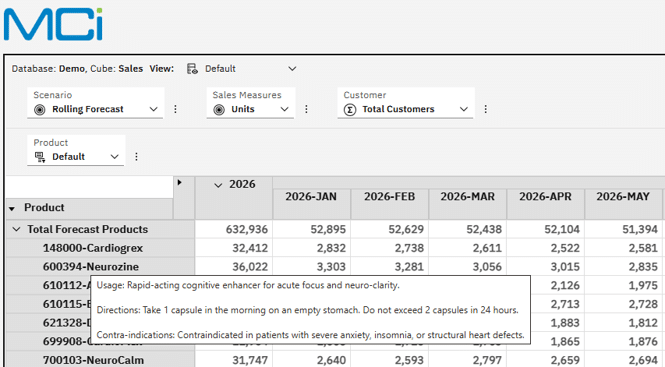Viewport: 665px width, 367px height.
Task: Click the Units target icon
Action: (x=219, y=110)
